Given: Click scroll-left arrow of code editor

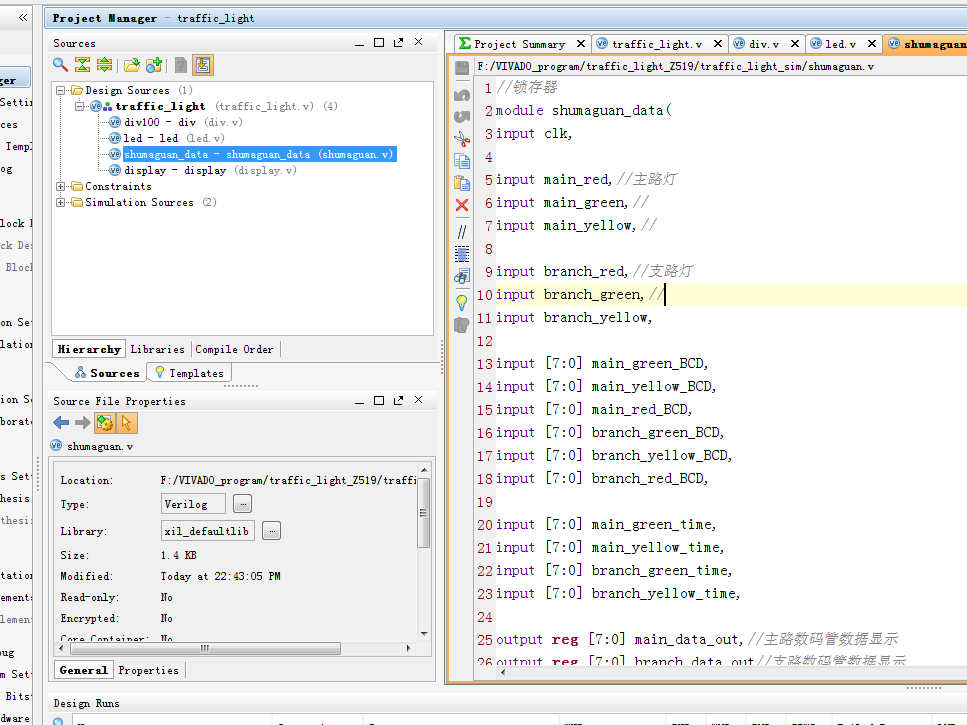Looking at the screenshot, I should (503, 672).
